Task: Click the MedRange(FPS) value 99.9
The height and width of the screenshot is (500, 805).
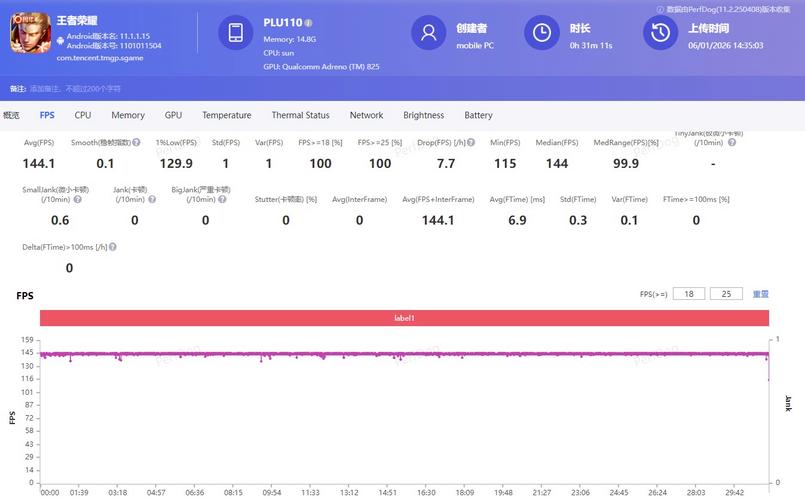Action: click(x=626, y=163)
